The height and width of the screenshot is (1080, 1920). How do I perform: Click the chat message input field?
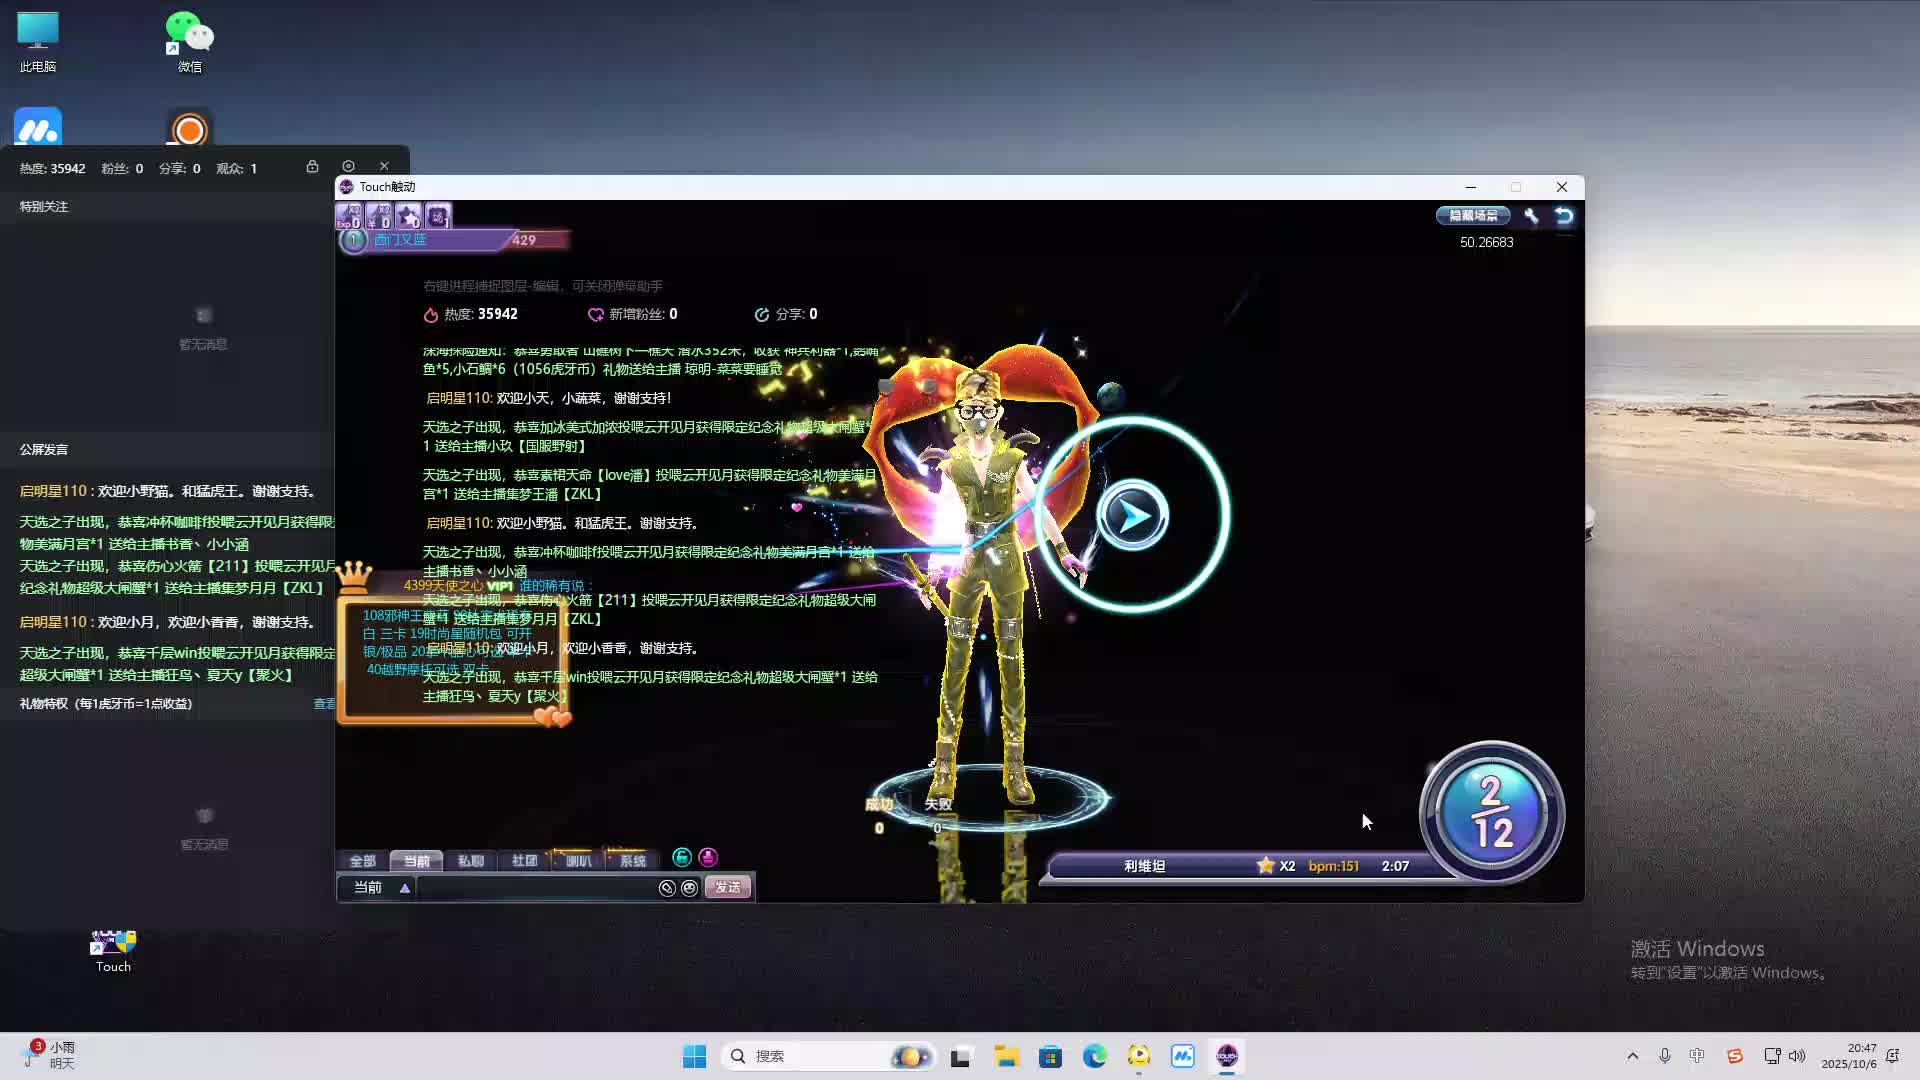535,888
